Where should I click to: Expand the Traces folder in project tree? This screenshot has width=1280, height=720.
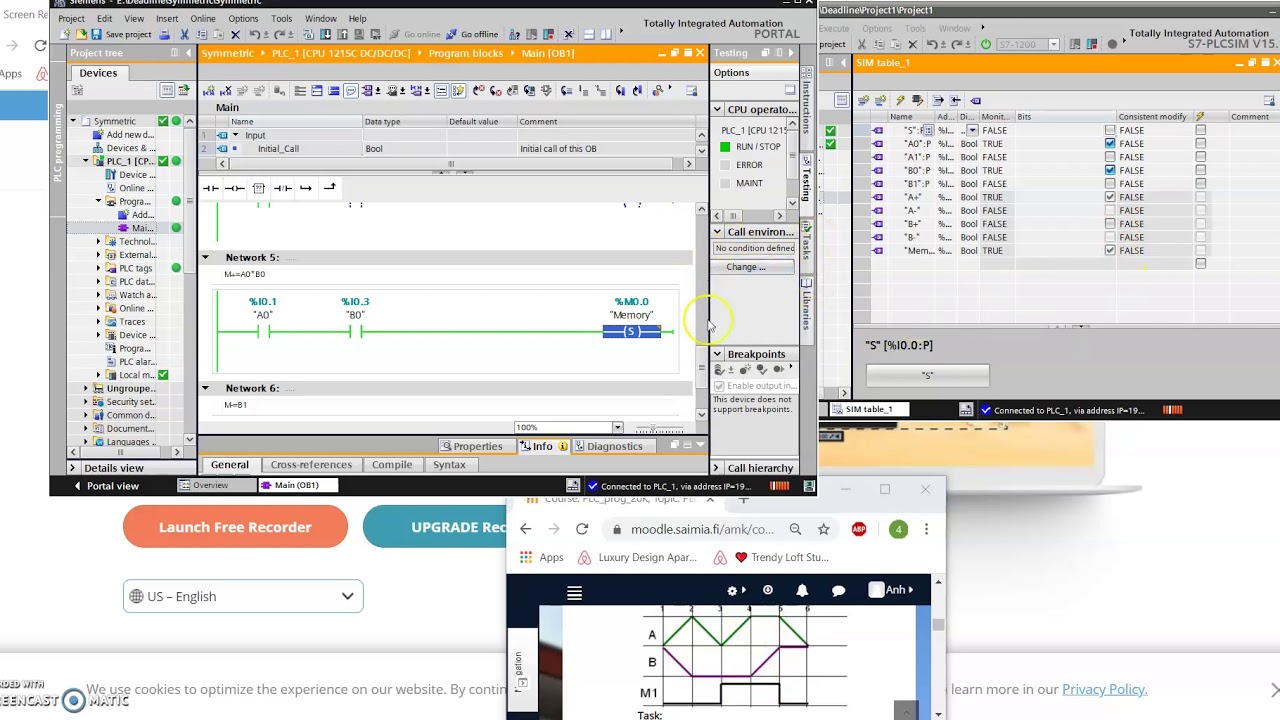pyautogui.click(x=98, y=322)
